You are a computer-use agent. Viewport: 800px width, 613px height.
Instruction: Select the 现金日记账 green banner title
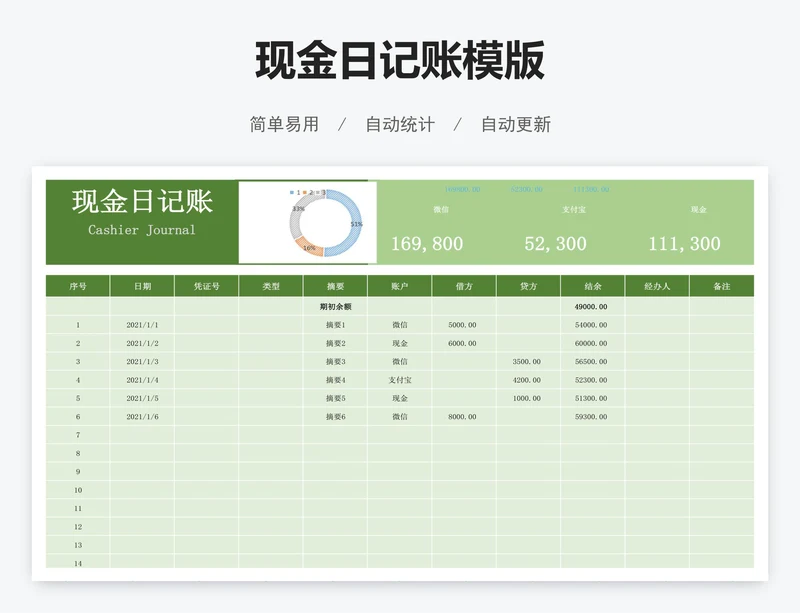pos(142,201)
